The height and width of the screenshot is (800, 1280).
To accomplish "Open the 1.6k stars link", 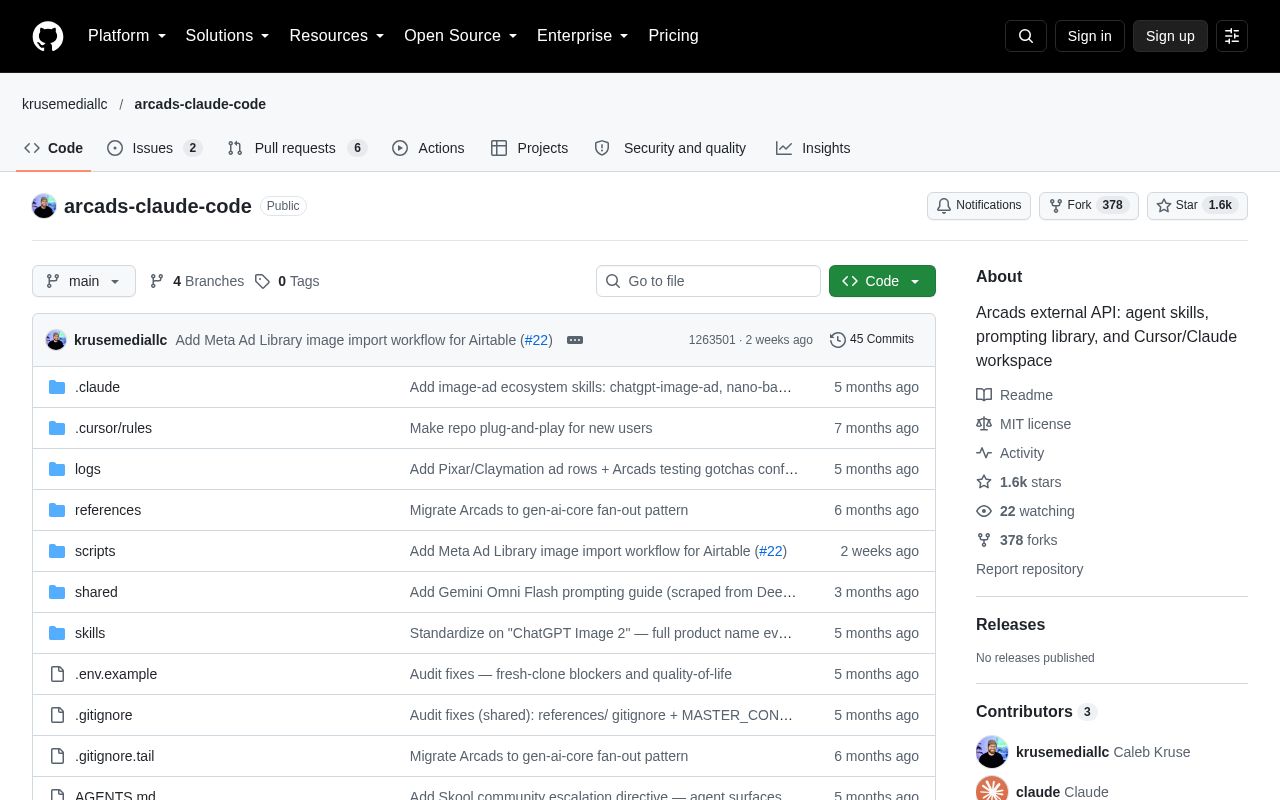I will (1018, 482).
